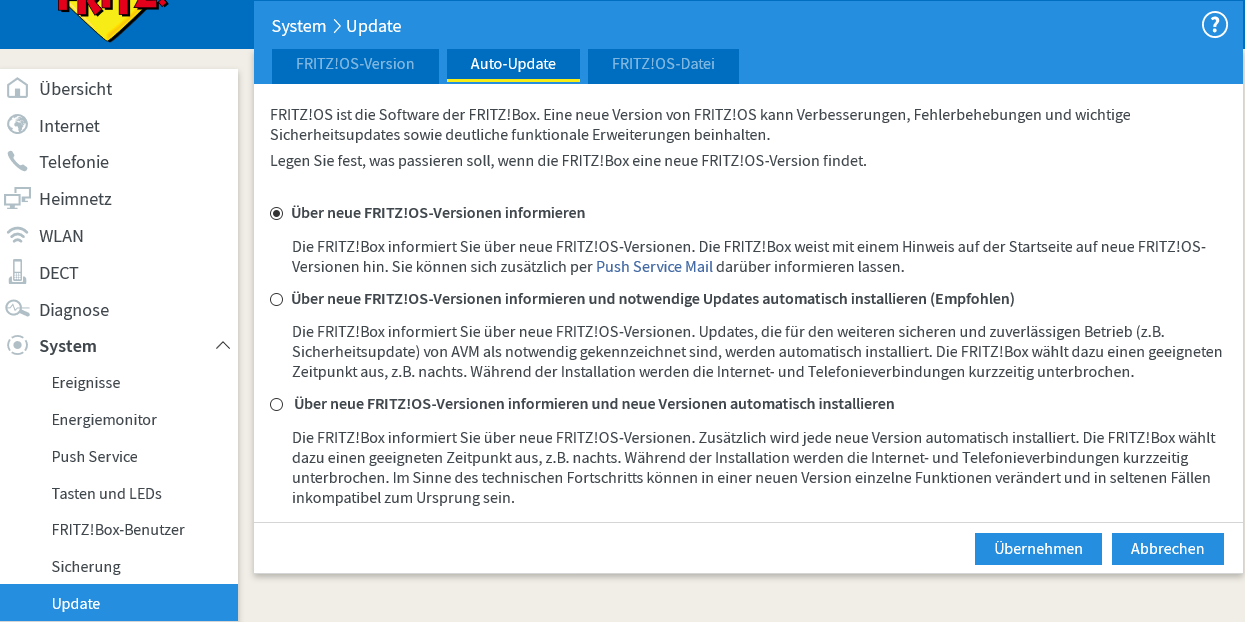Select the recommended 'notwendige Updates automatisch installieren' radio
The height and width of the screenshot is (622, 1245).
coord(277,299)
